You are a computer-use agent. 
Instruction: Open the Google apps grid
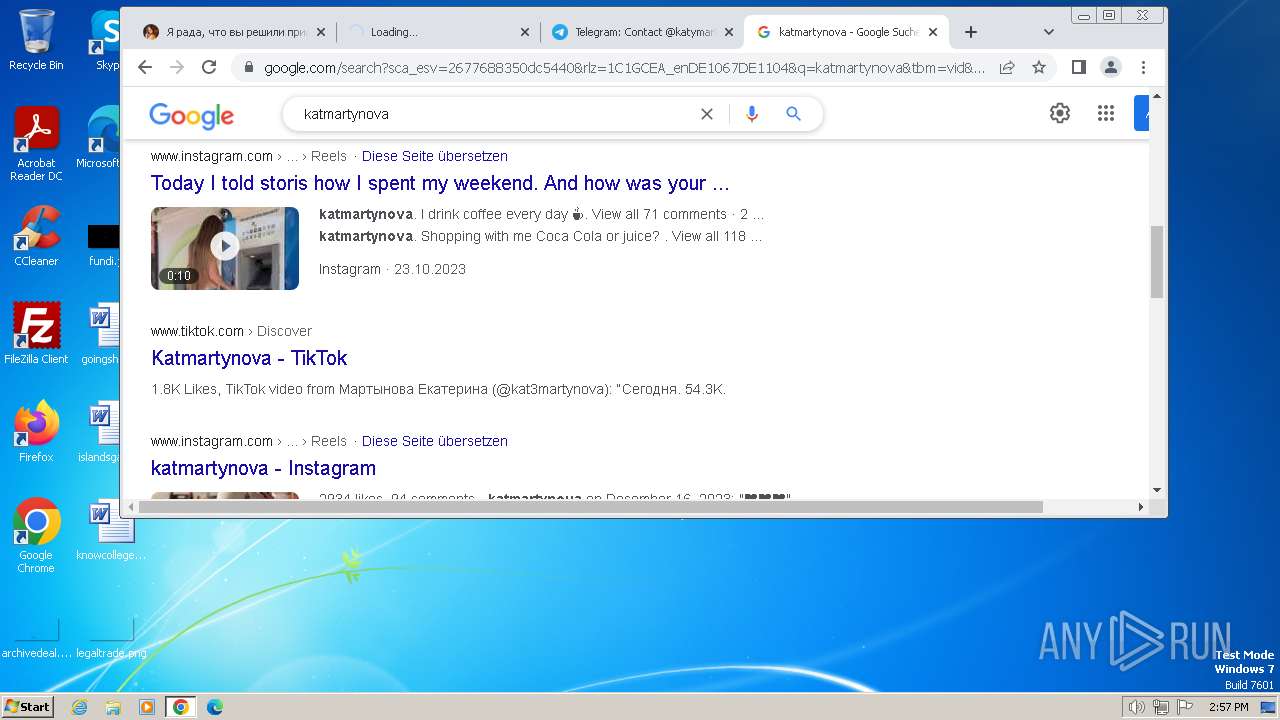tap(1105, 113)
